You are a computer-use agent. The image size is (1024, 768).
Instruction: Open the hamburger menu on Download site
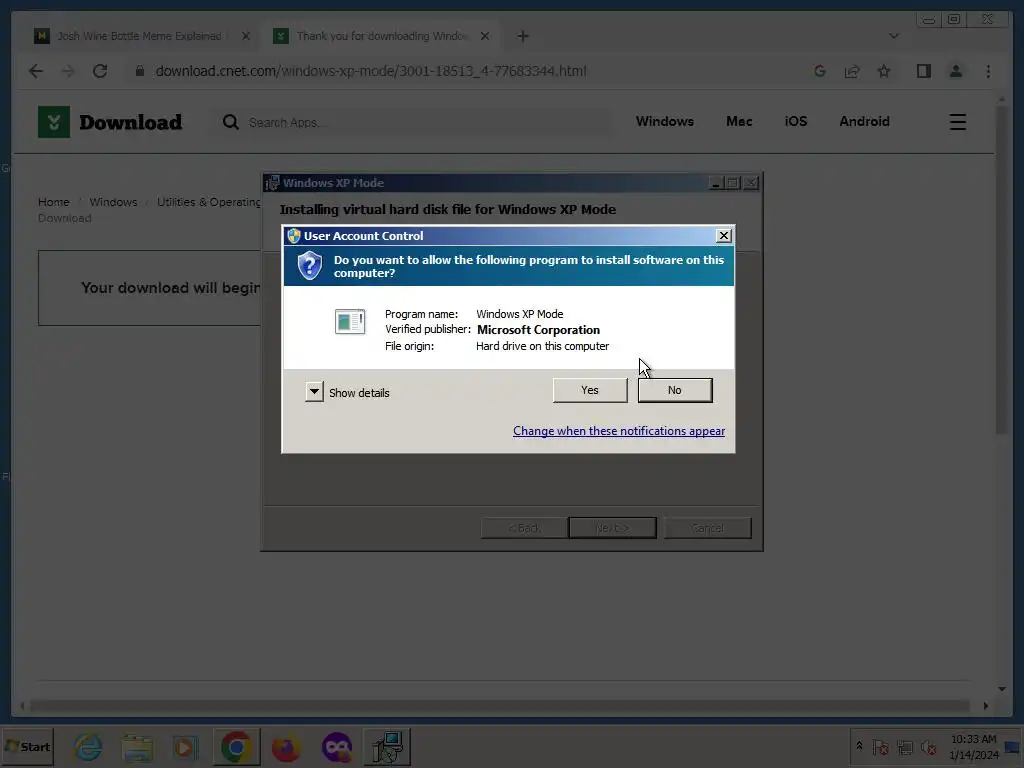(957, 122)
